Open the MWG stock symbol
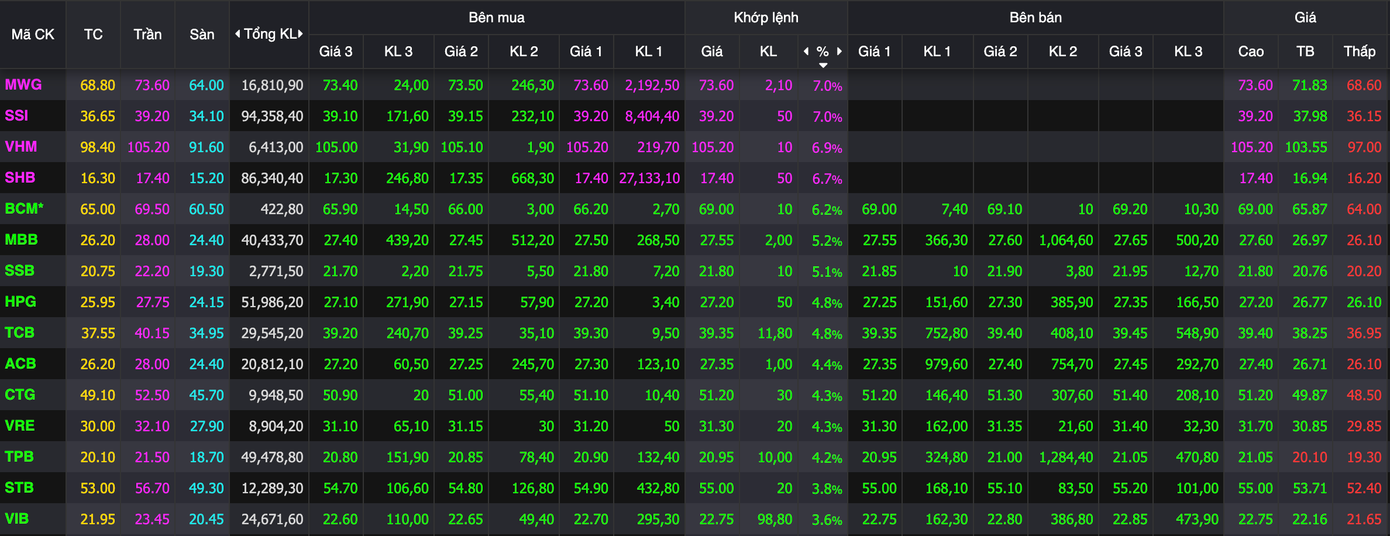Viewport: 1390px width, 536px height. click(x=23, y=85)
